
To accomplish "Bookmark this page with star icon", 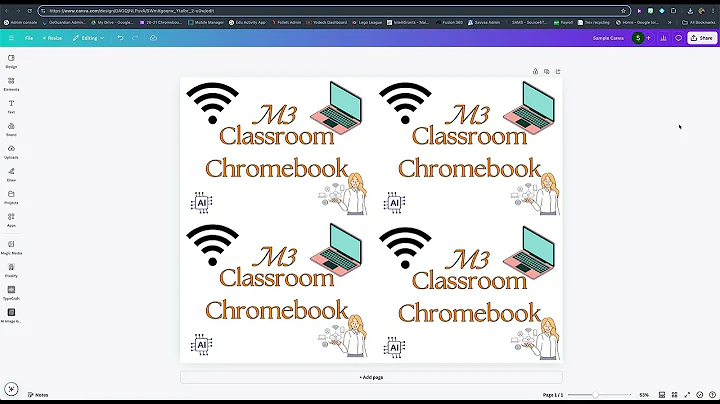I will click(x=623, y=11).
